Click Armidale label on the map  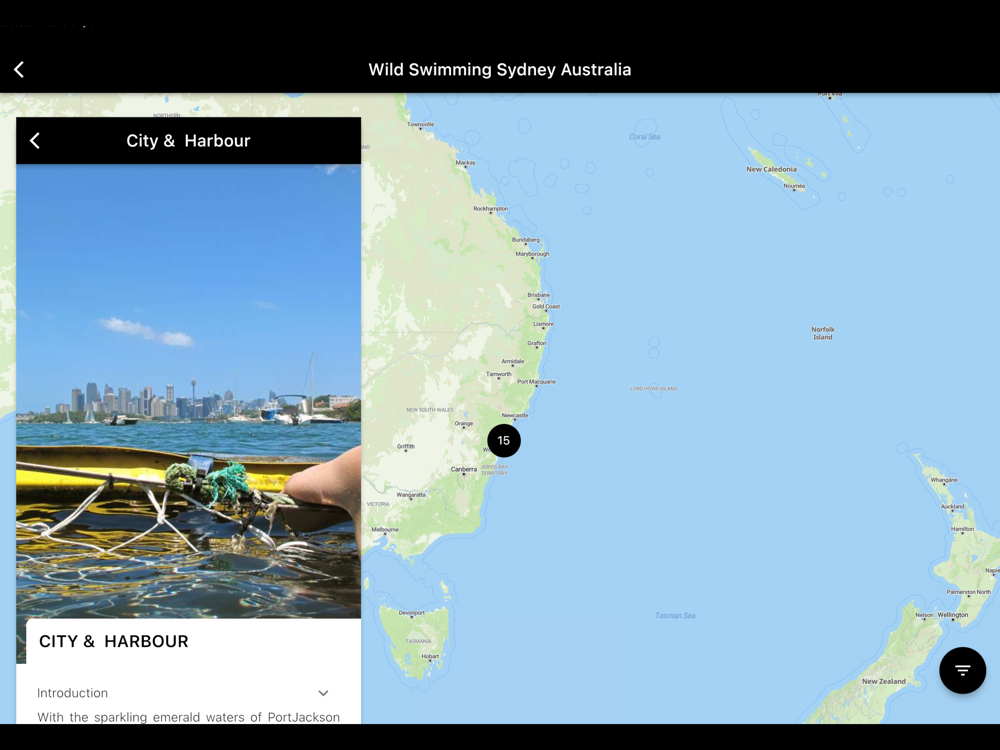coord(513,361)
